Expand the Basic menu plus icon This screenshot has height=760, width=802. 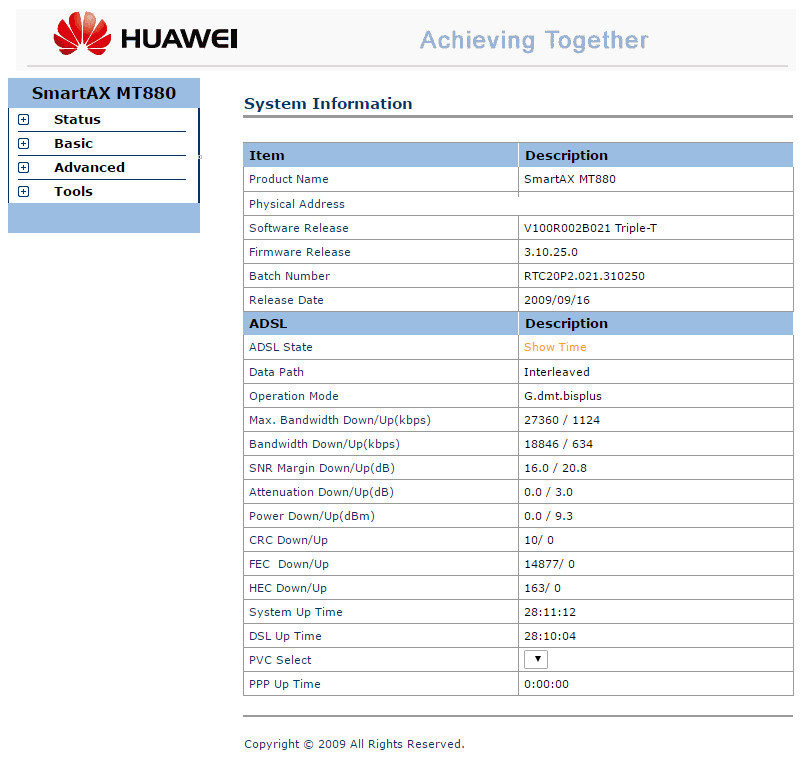click(x=24, y=143)
